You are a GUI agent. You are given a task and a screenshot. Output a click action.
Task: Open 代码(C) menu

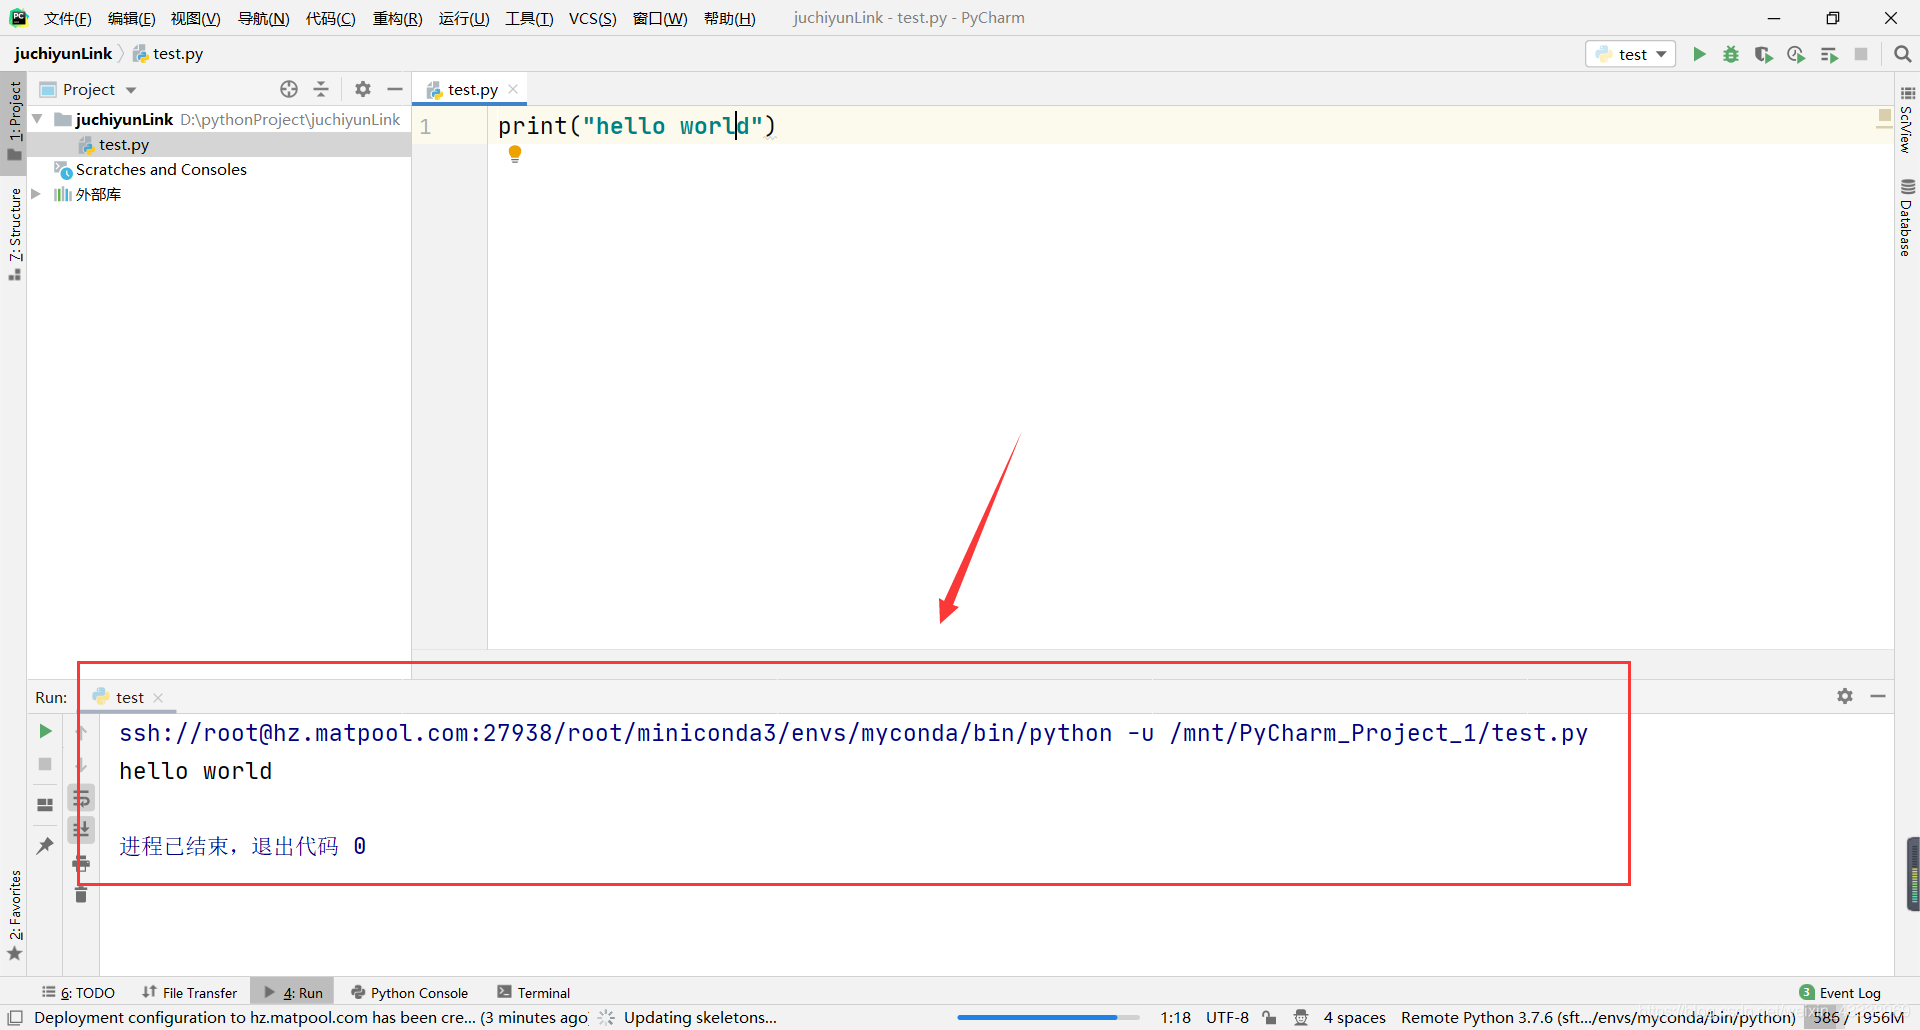(x=330, y=18)
